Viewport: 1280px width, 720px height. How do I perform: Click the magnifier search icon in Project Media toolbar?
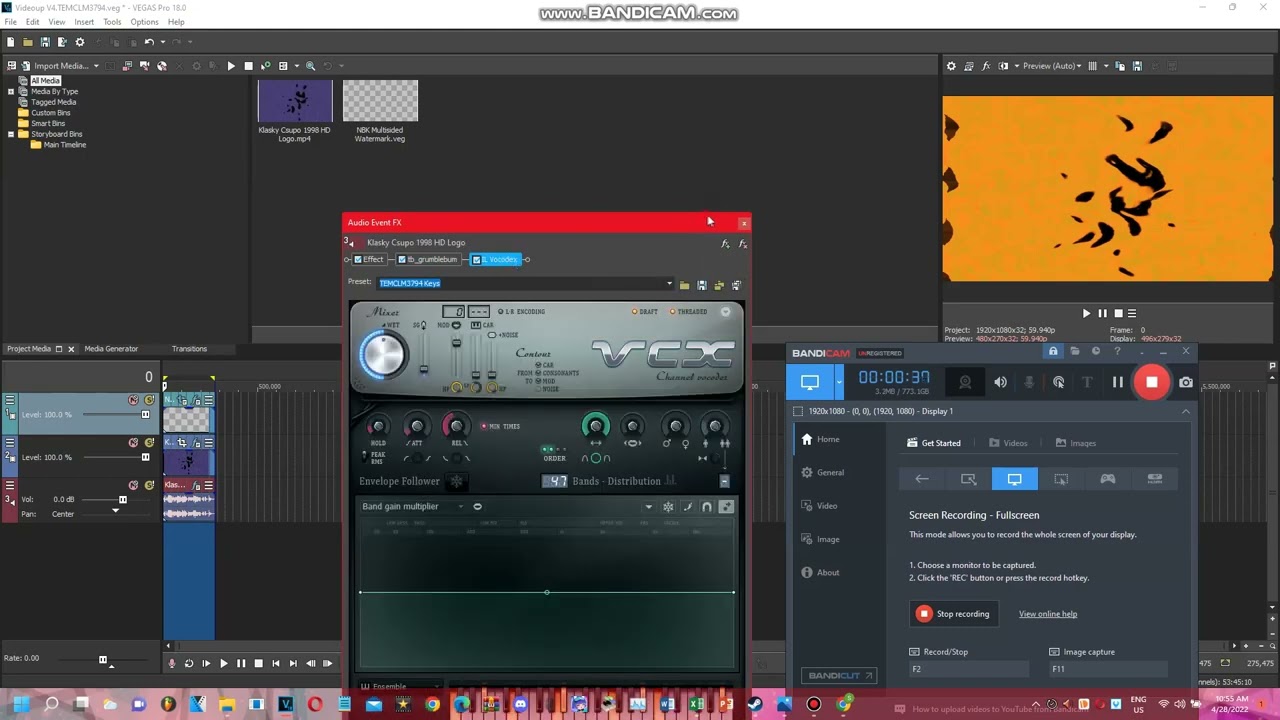(x=310, y=66)
